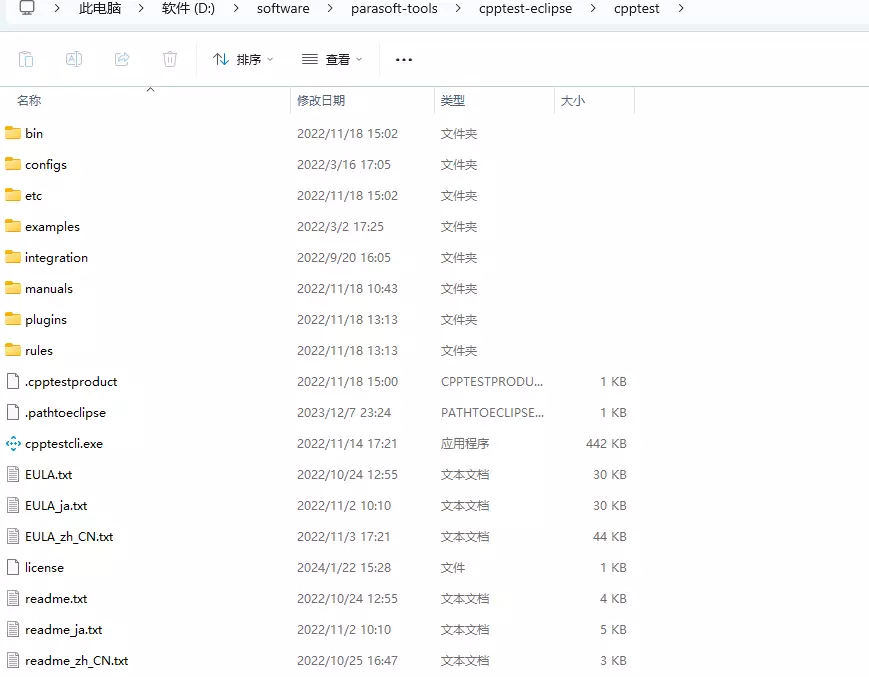This screenshot has width=869, height=677.
Task: Click the delete trash can icon
Action: pyautogui.click(x=170, y=59)
